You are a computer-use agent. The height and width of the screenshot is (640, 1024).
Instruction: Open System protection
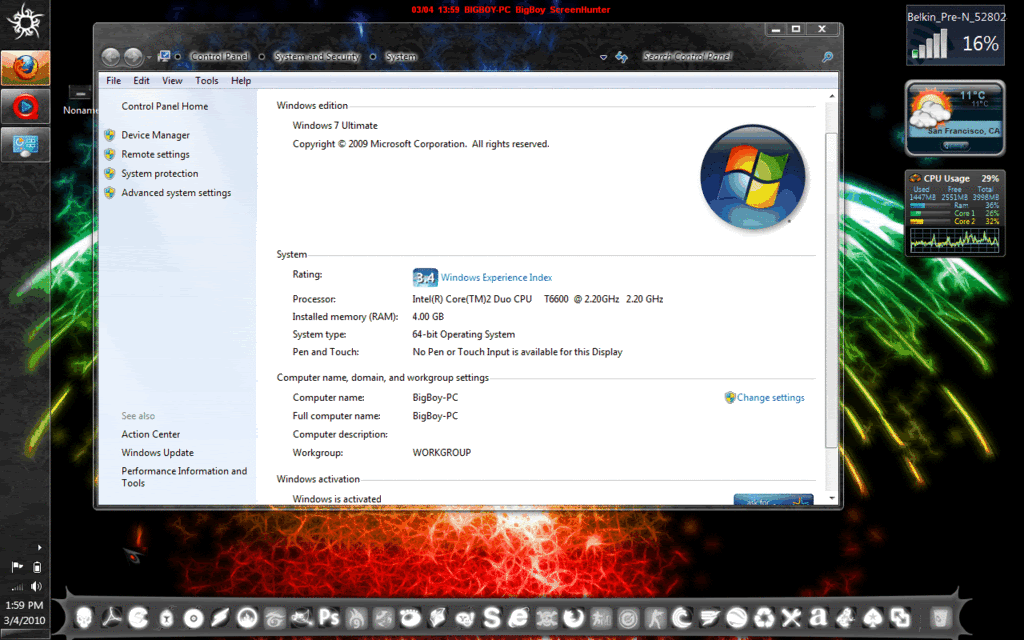[159, 174]
